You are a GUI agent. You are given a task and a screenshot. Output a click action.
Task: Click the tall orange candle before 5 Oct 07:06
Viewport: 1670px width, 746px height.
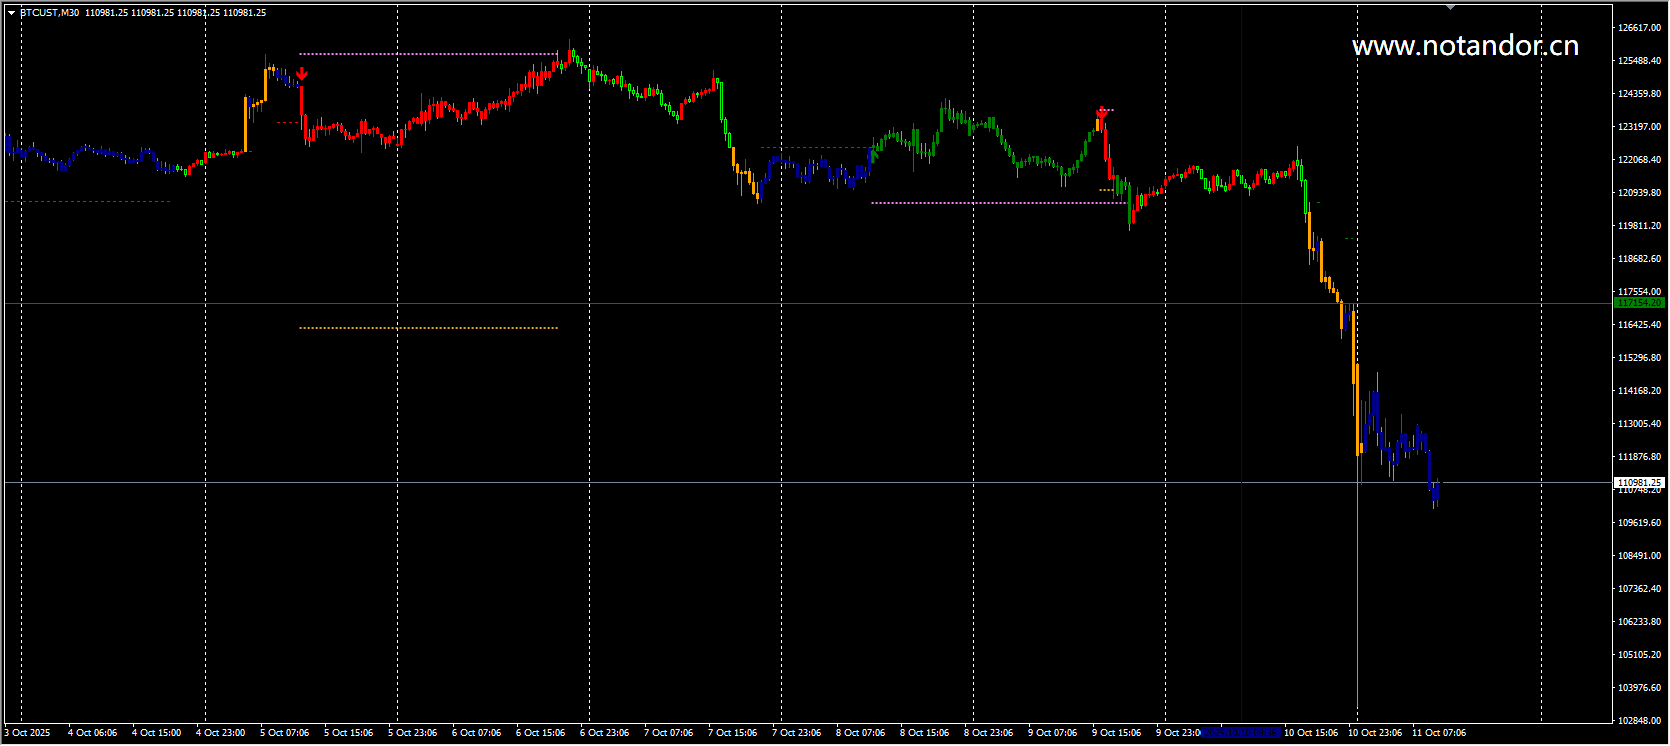(x=246, y=124)
